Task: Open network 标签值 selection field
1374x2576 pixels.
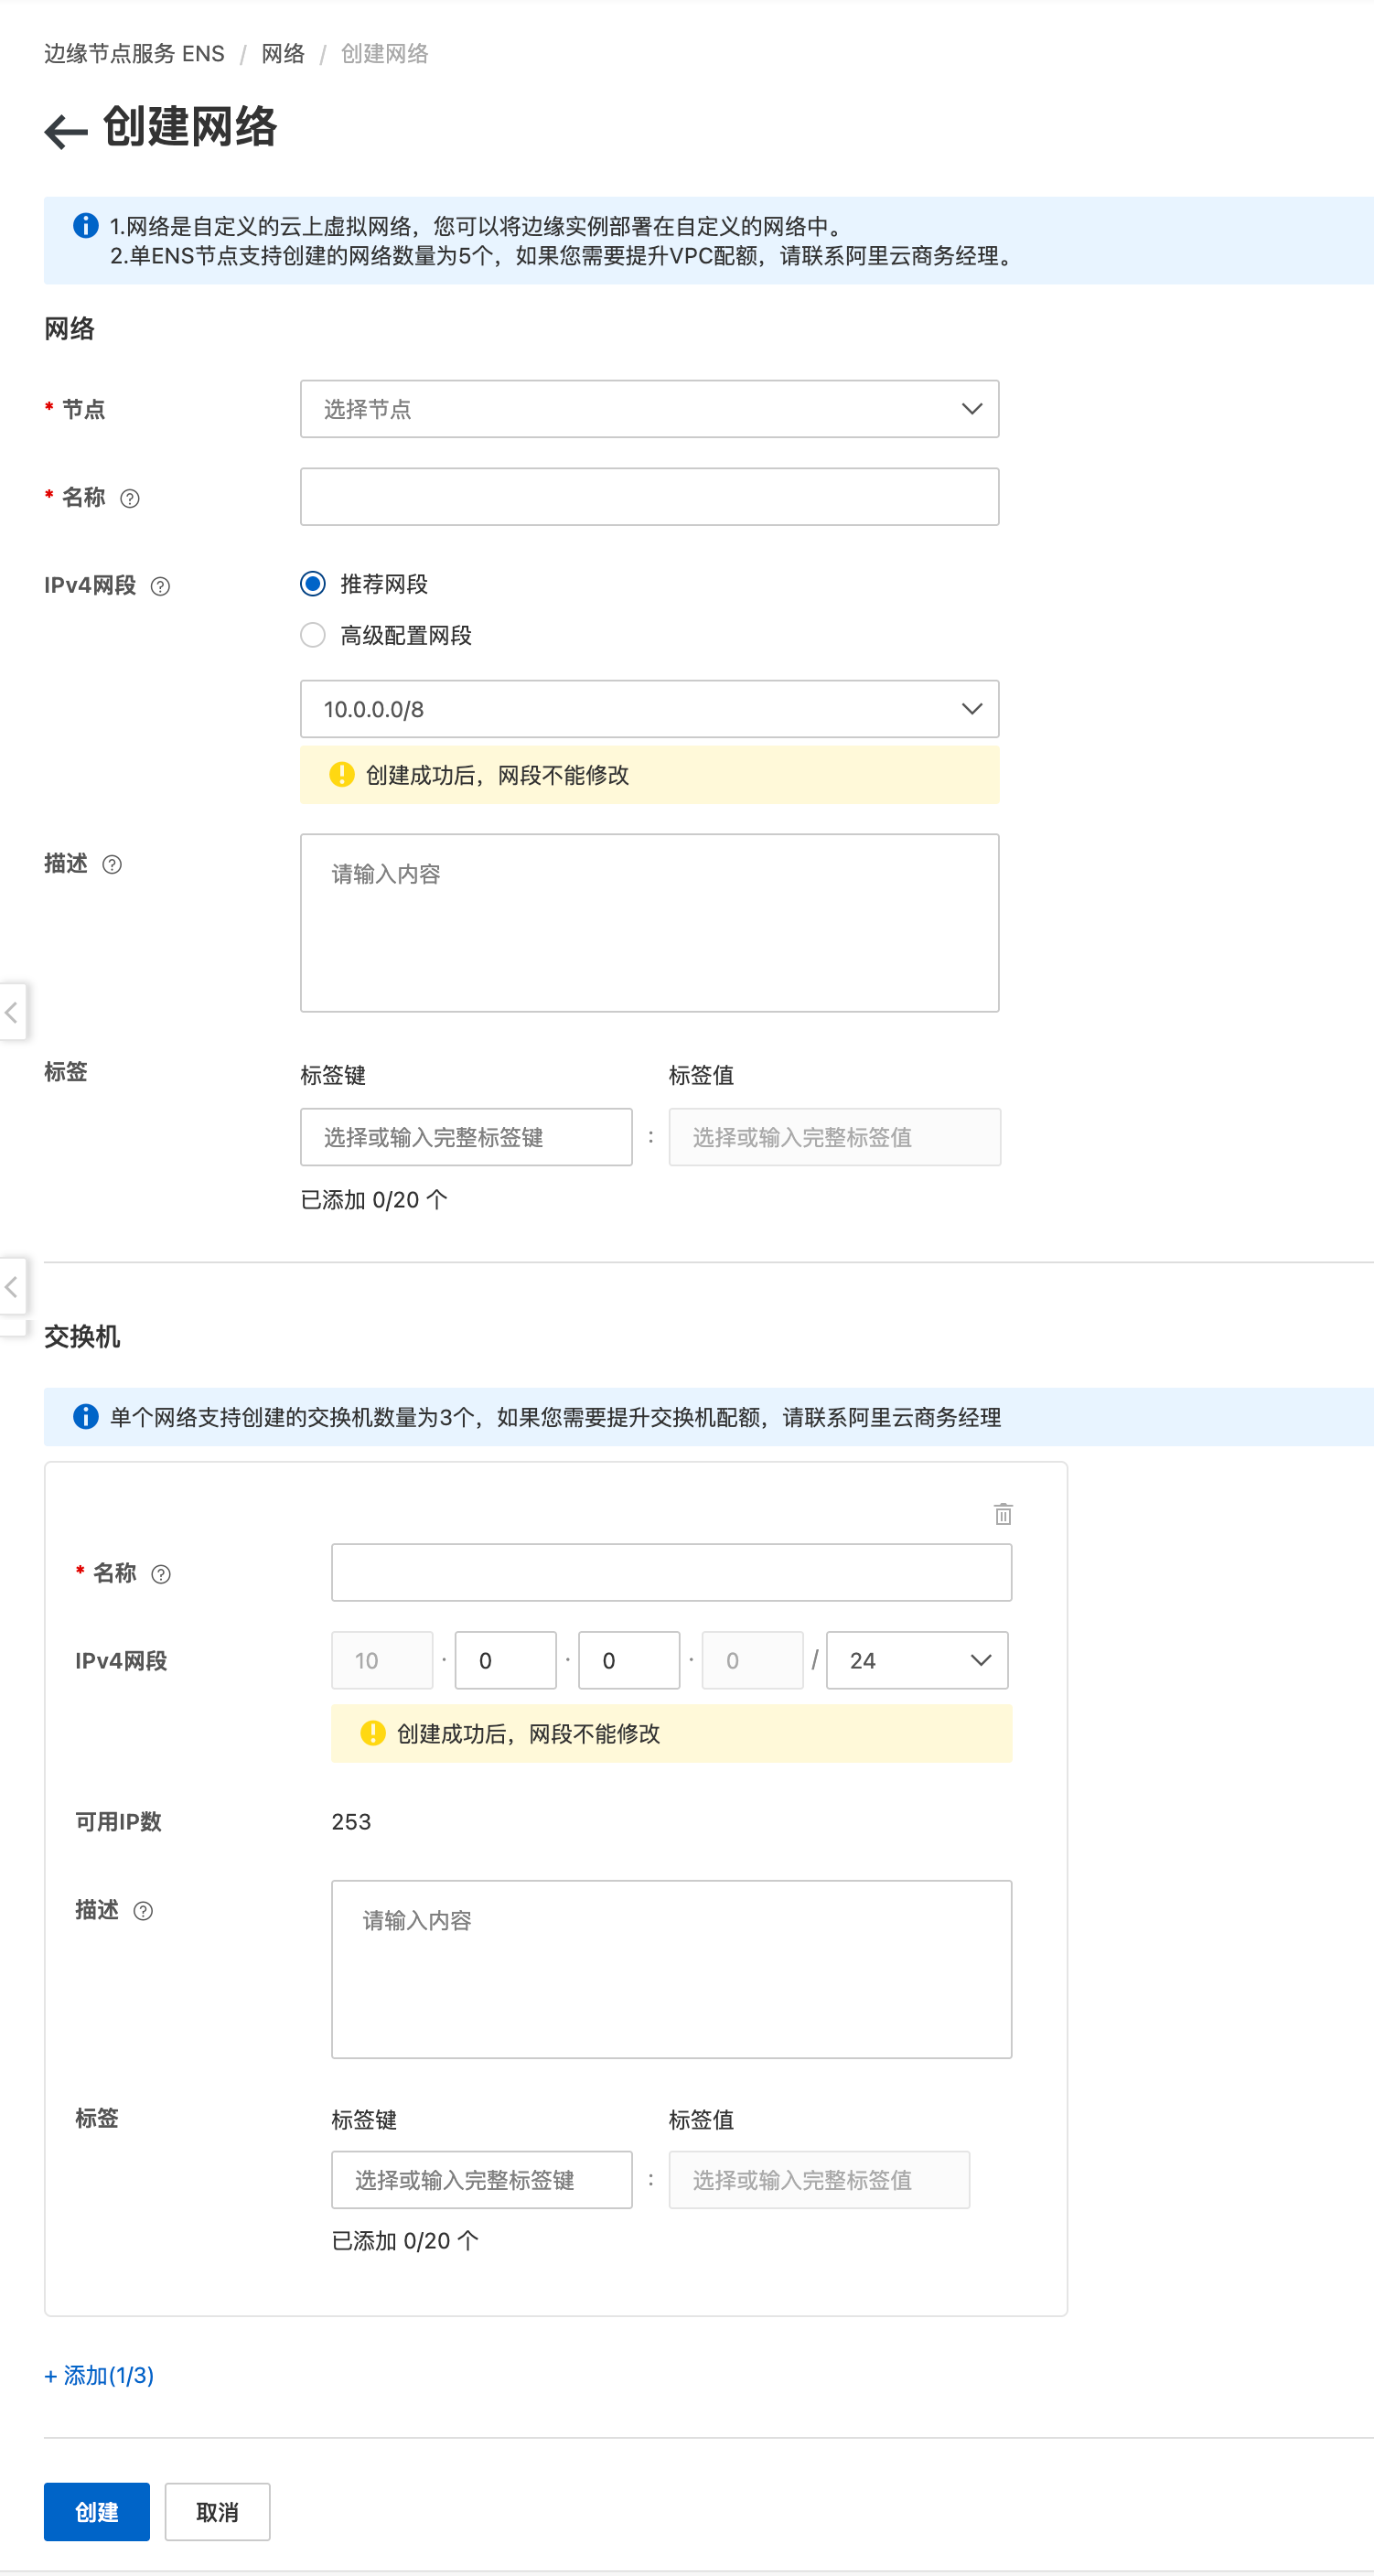Action: click(x=835, y=1137)
